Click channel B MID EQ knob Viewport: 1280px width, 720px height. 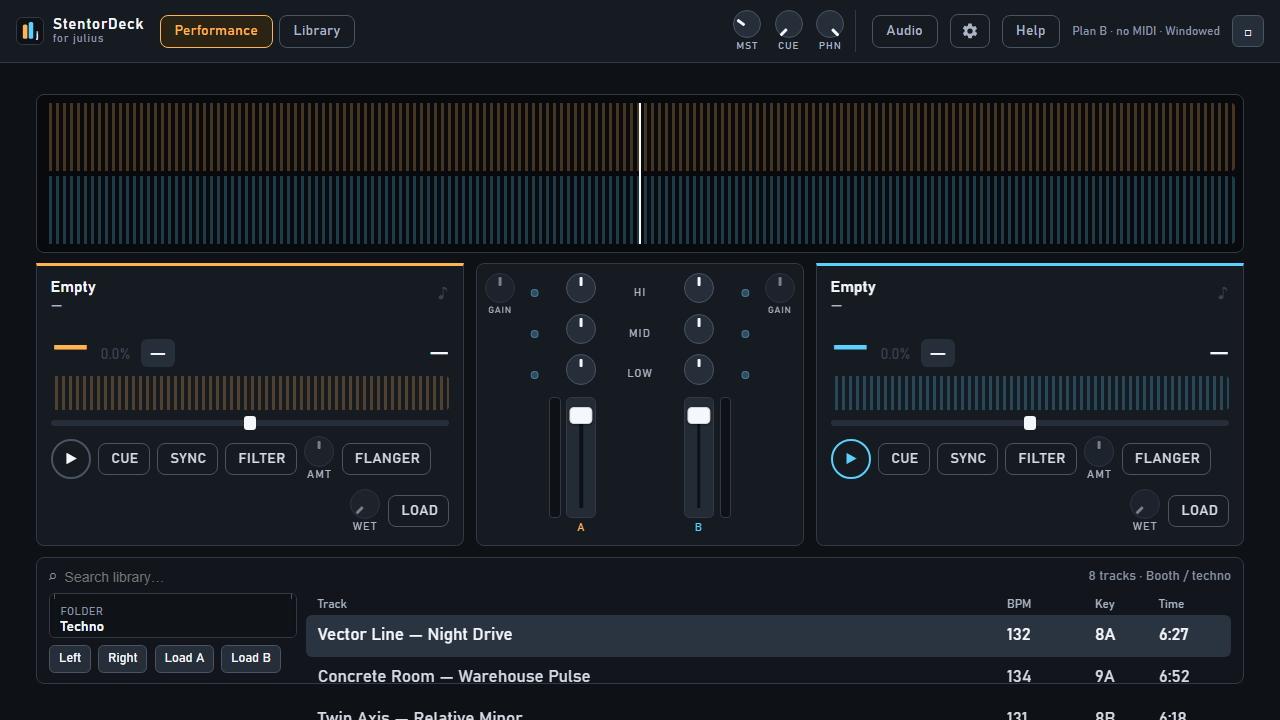click(699, 329)
